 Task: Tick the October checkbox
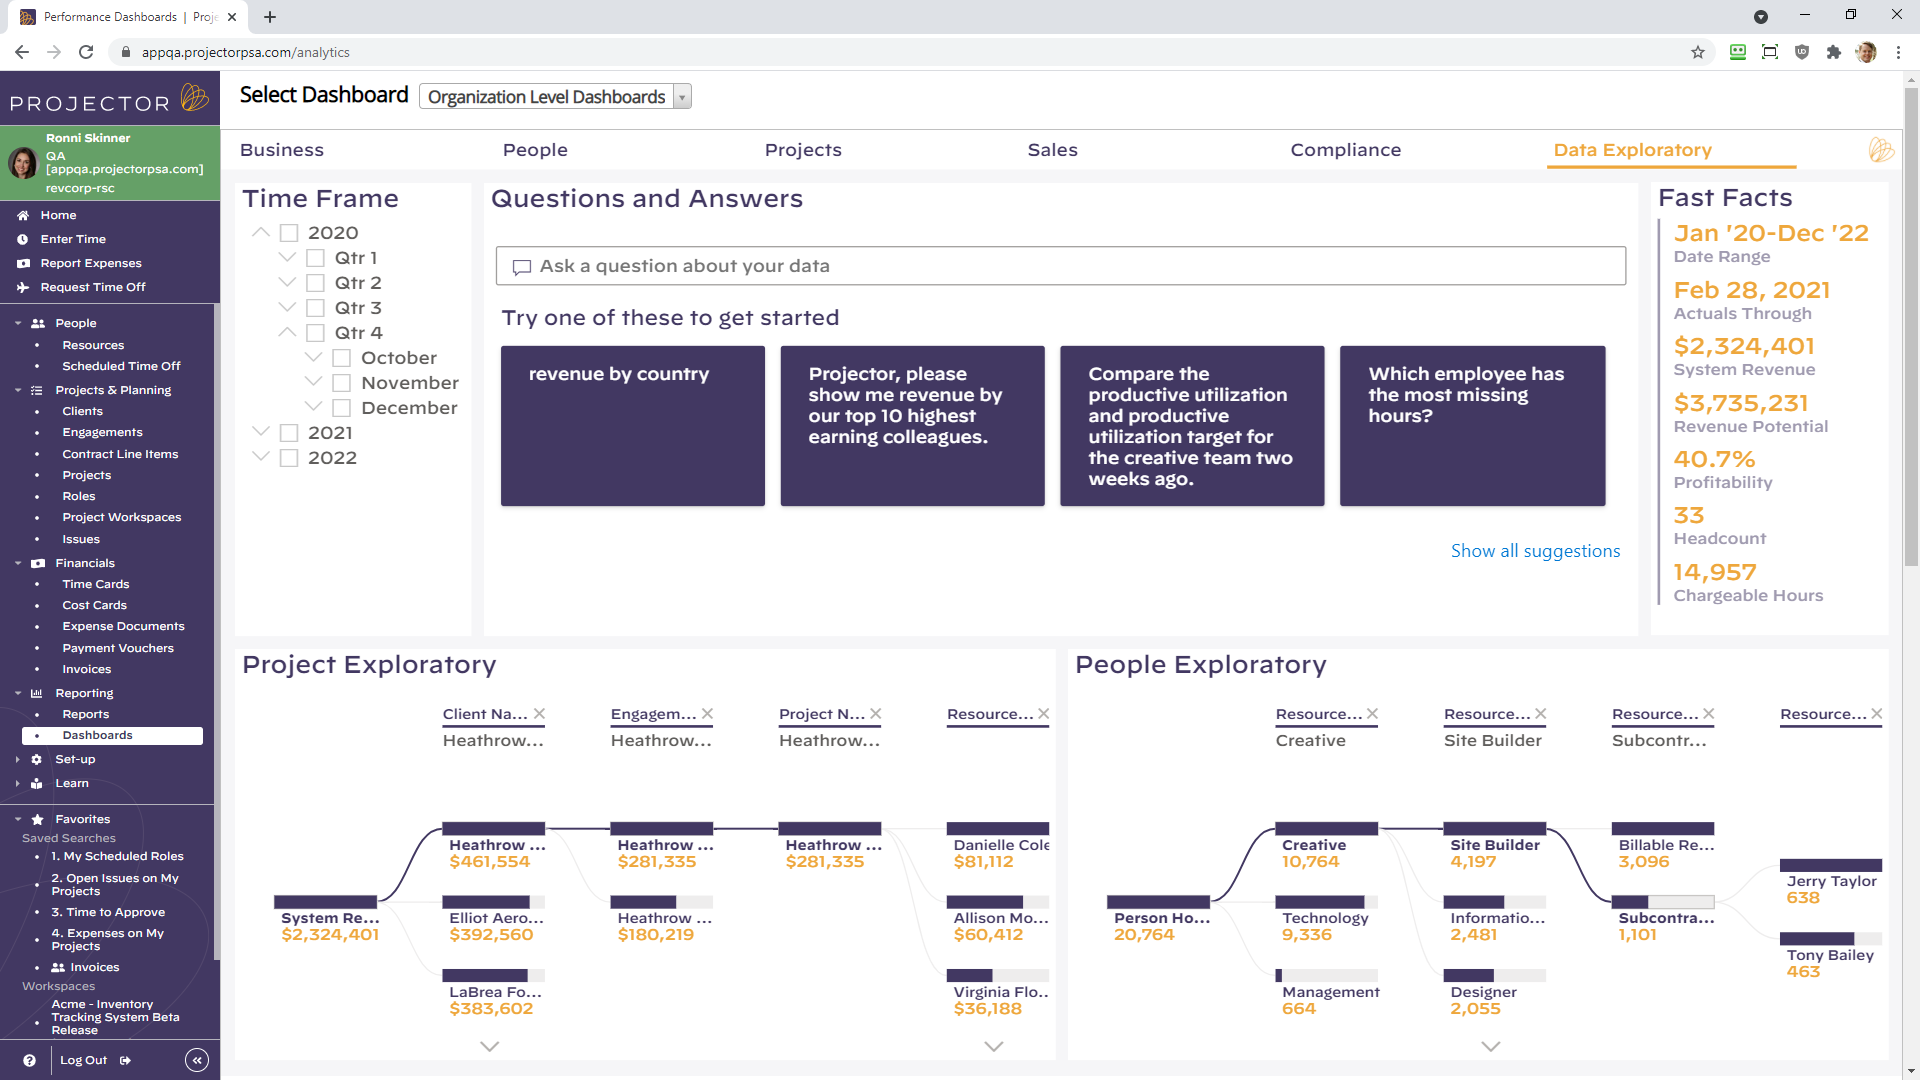[341, 358]
